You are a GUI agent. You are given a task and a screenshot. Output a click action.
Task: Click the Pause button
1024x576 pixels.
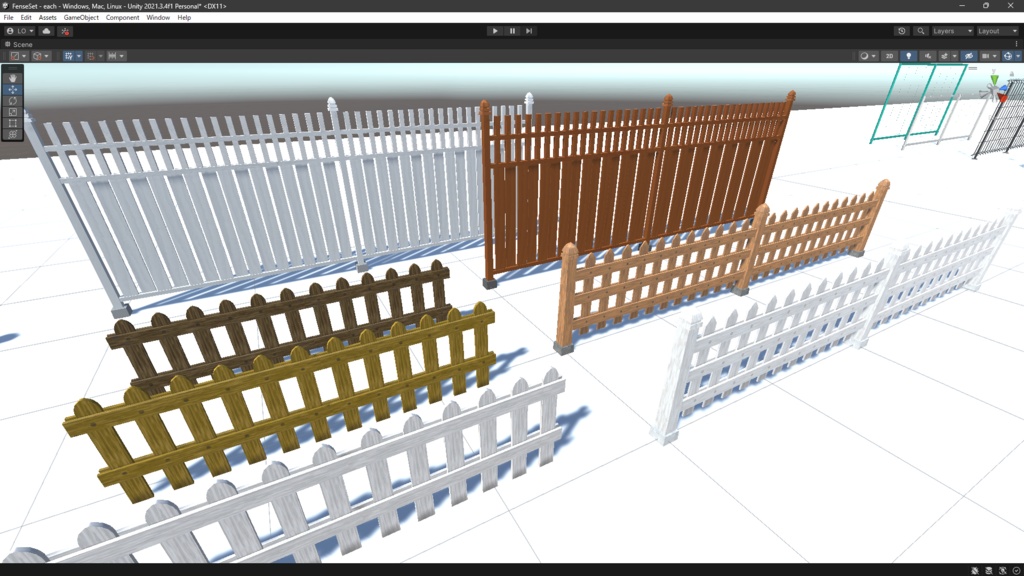[x=512, y=31]
